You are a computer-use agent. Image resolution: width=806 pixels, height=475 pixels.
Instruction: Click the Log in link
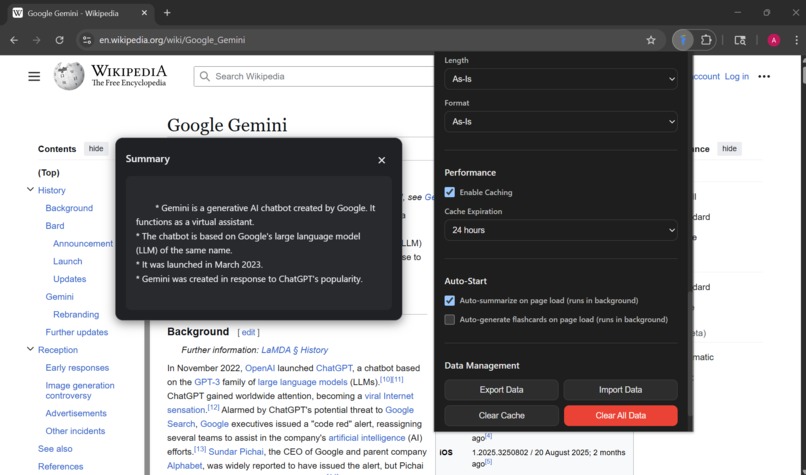(737, 77)
